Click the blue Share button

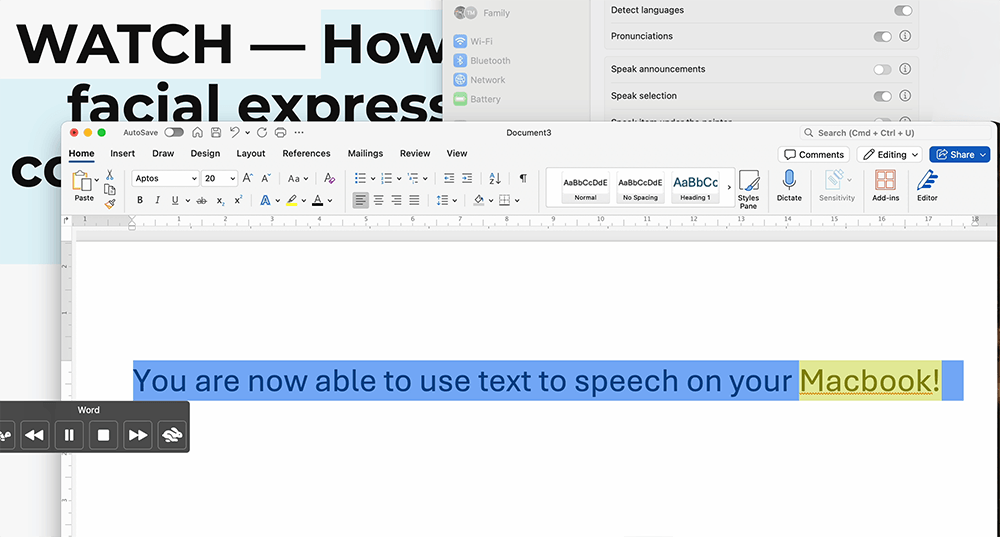[x=958, y=155]
